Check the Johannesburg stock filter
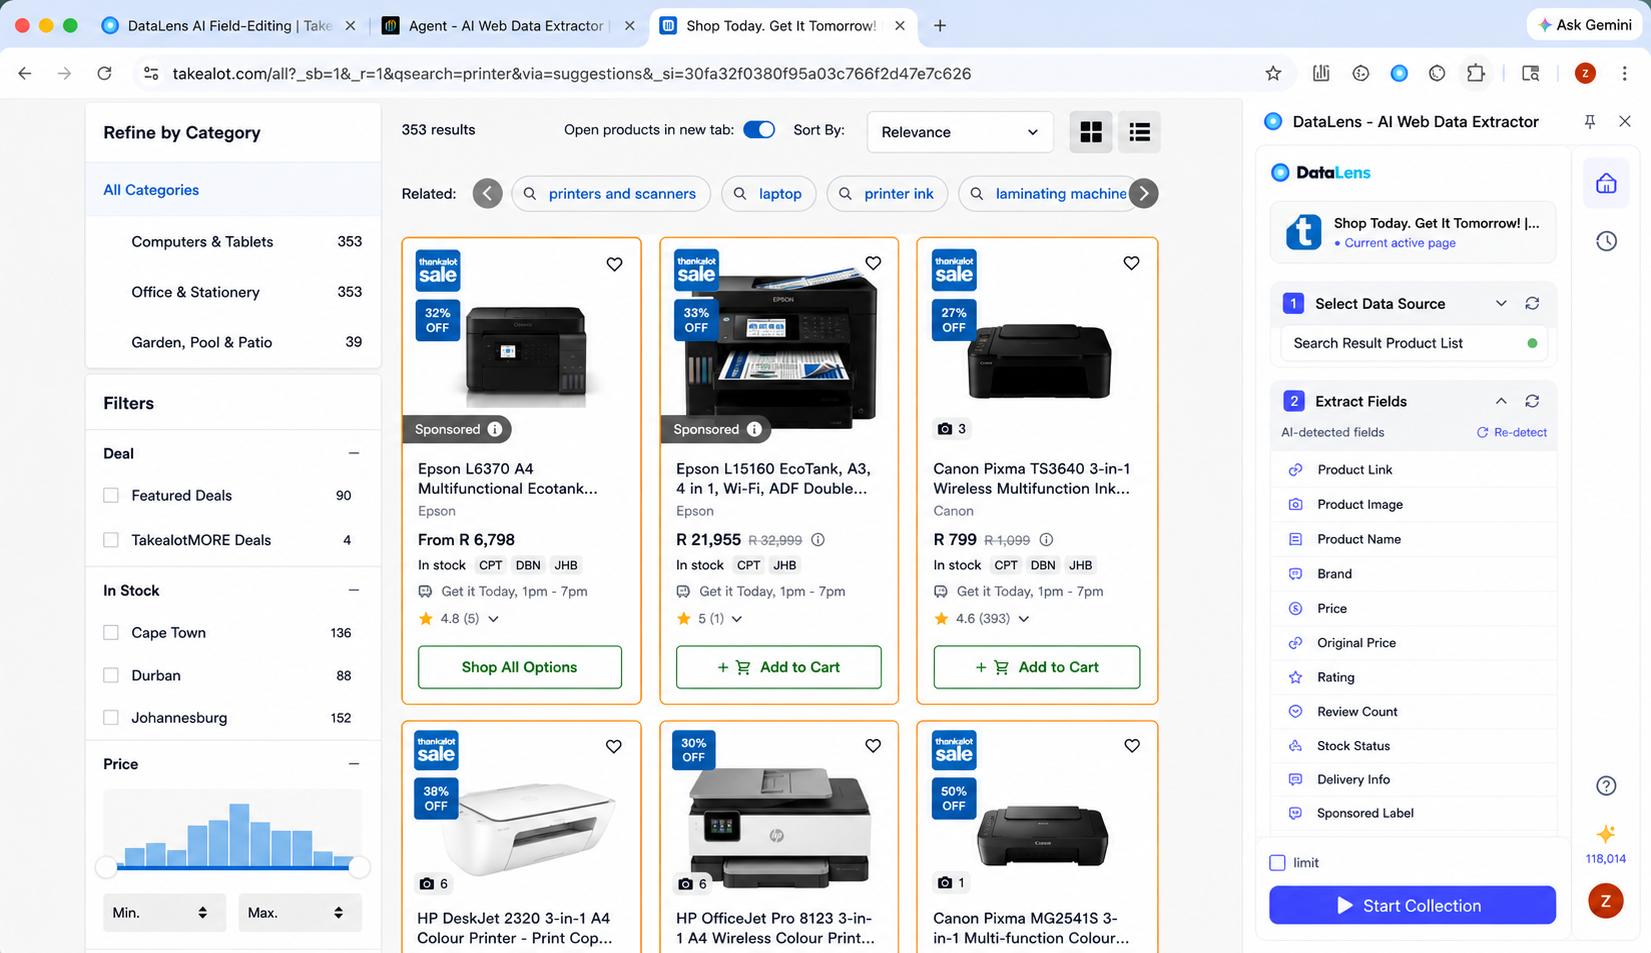 (x=111, y=718)
